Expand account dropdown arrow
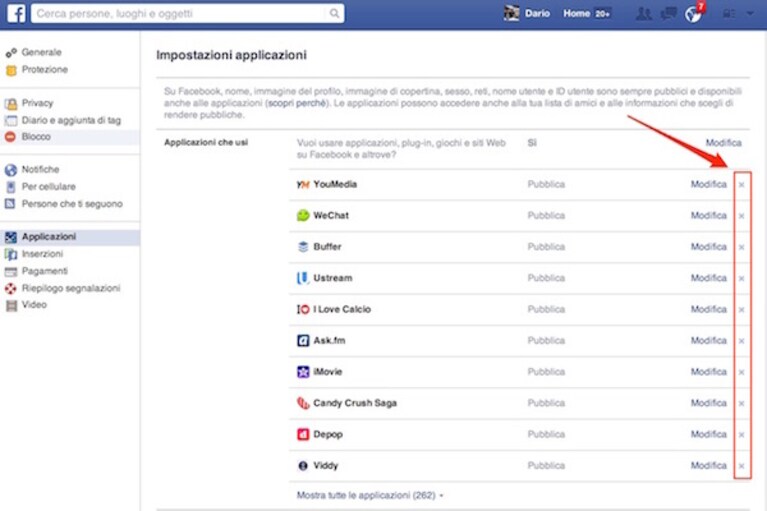 (x=750, y=14)
